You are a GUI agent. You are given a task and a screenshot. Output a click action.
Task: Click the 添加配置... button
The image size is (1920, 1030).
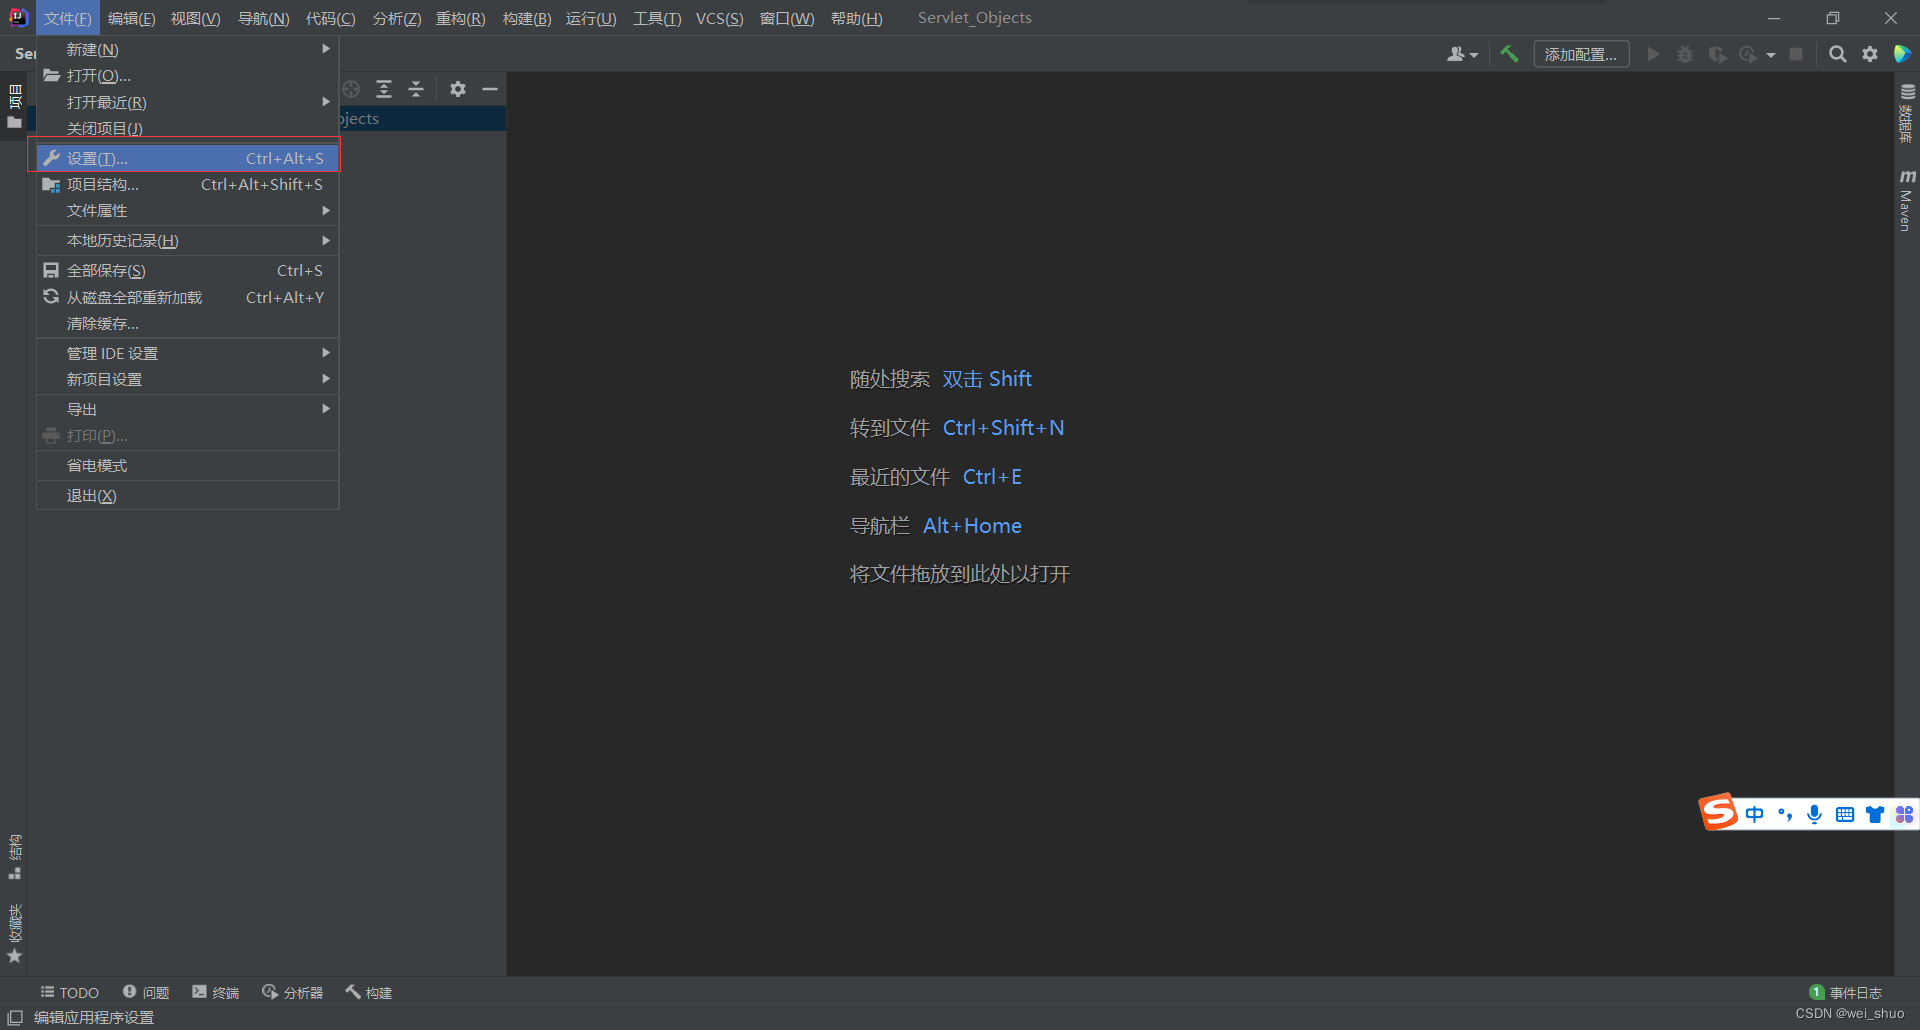click(x=1581, y=54)
